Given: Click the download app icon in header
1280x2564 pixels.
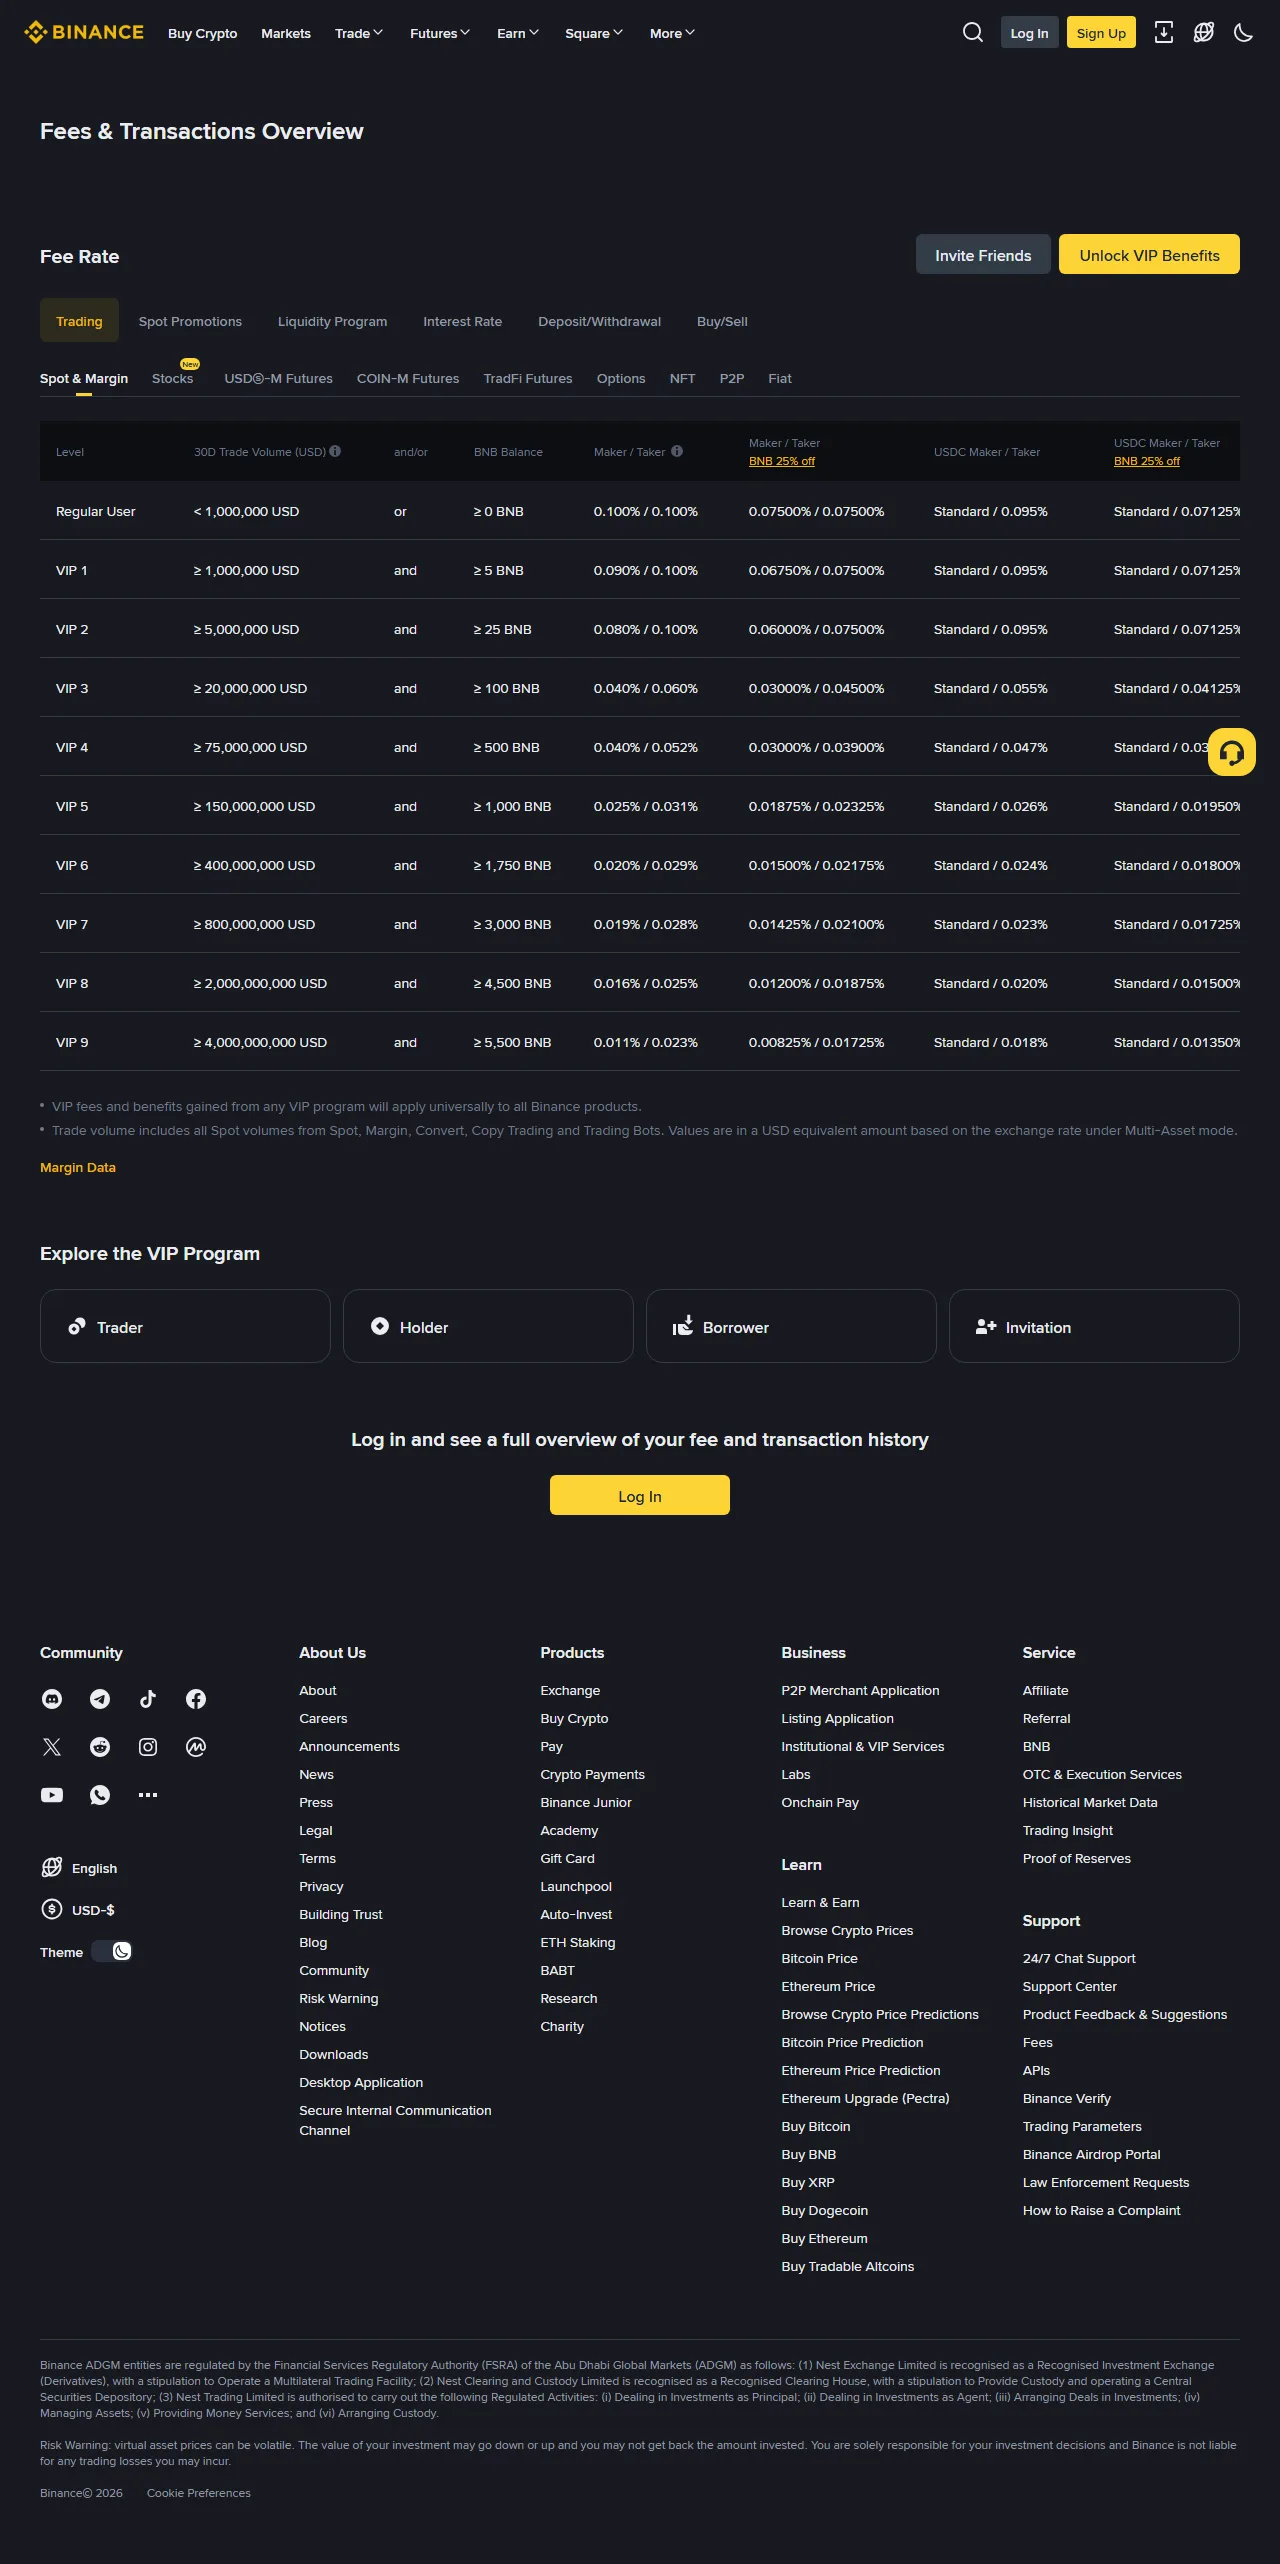Looking at the screenshot, I should pos(1164,32).
